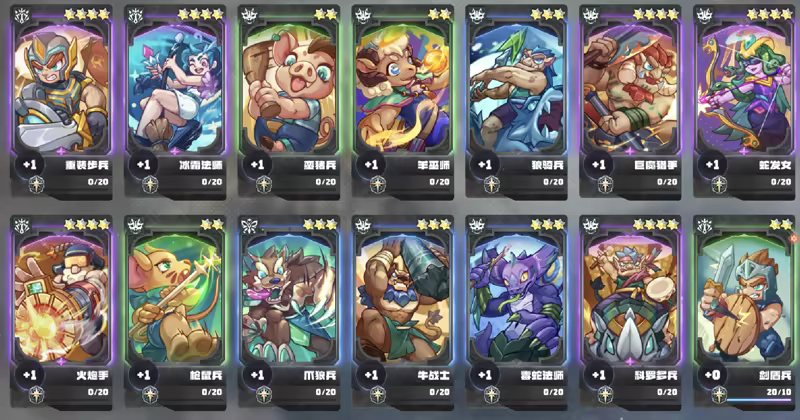Tap the star badge under 狼骑兵
800x420 pixels.
(x=491, y=185)
